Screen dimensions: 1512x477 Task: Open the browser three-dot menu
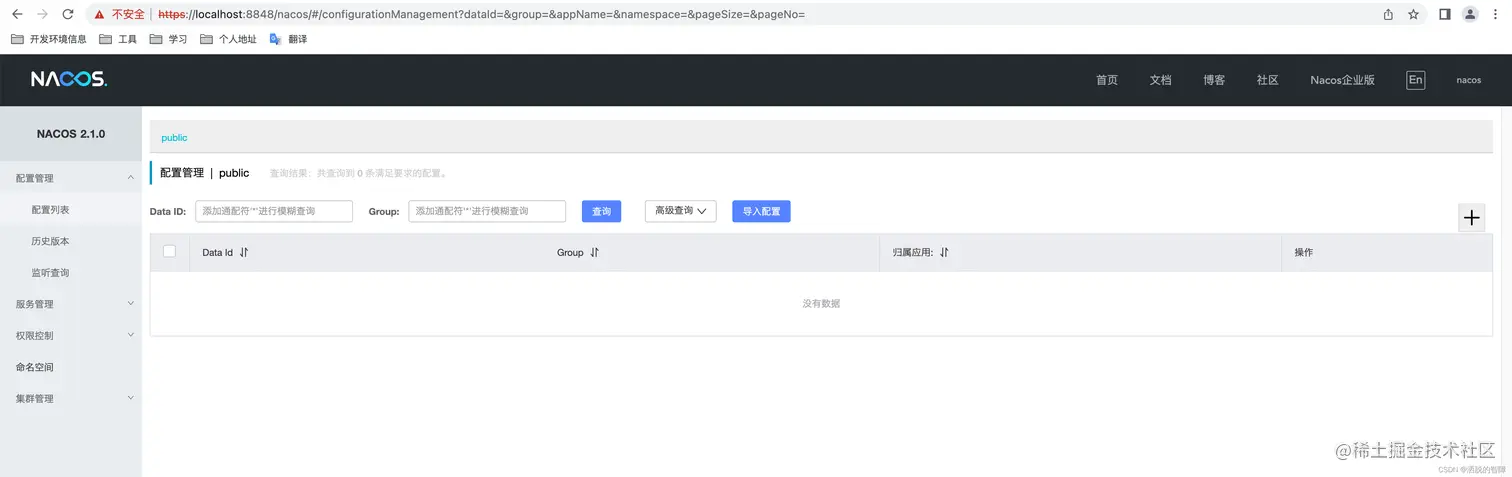(1496, 15)
